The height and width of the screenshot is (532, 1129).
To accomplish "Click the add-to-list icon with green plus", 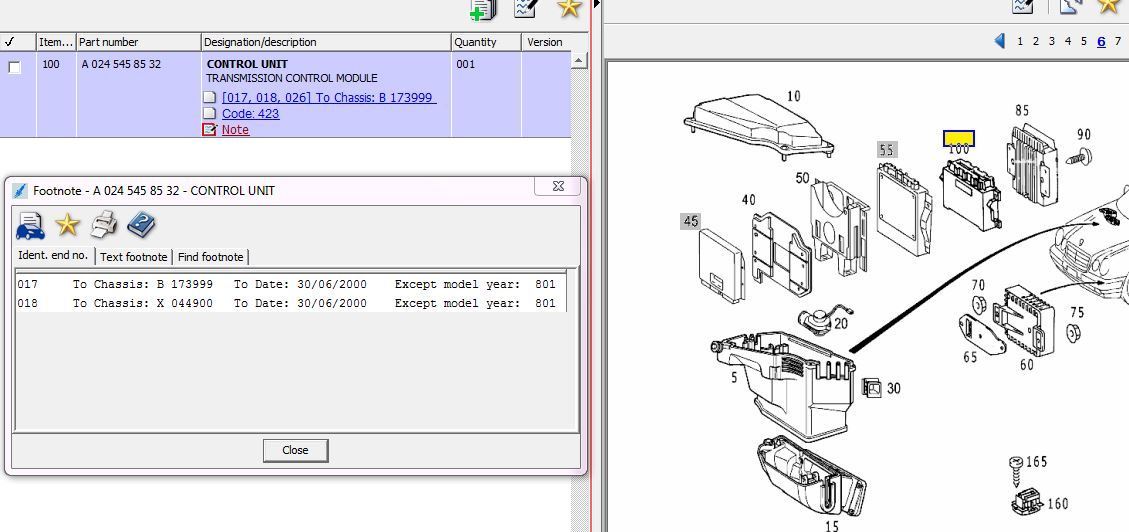I will tap(482, 9).
